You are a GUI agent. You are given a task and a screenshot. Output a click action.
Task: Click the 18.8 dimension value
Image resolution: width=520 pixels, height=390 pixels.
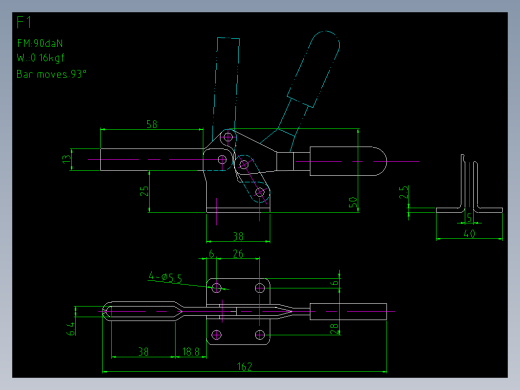tap(191, 352)
